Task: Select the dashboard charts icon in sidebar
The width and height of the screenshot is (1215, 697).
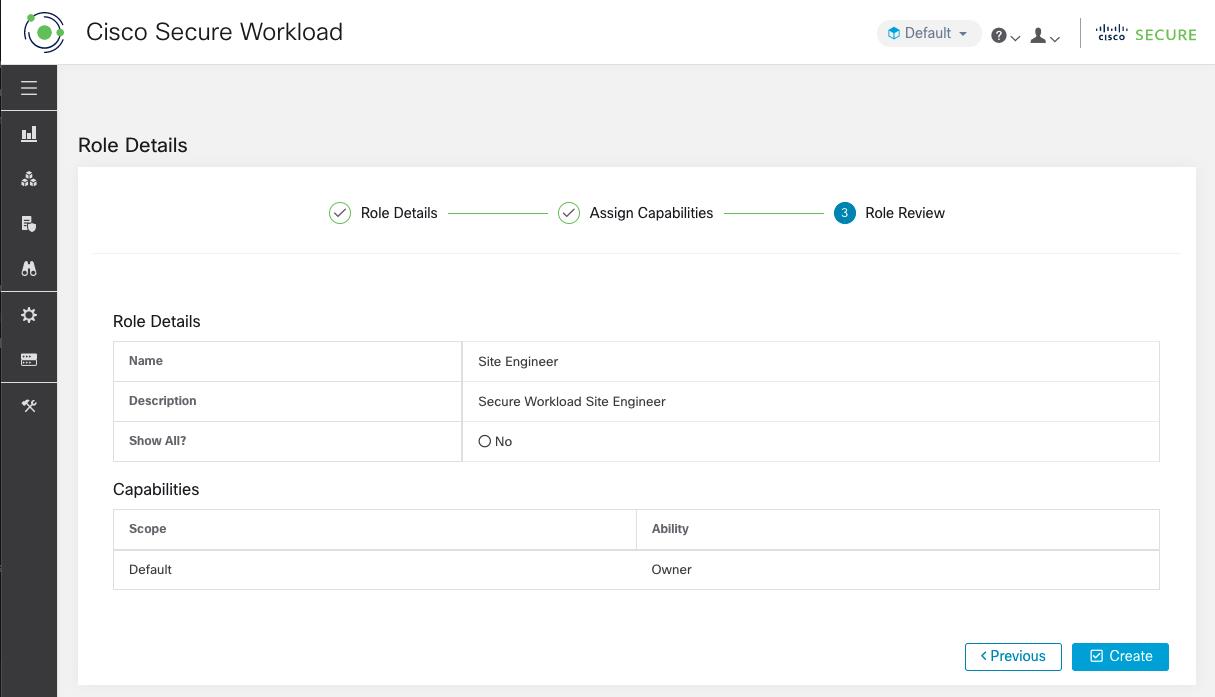Action: pos(29,133)
